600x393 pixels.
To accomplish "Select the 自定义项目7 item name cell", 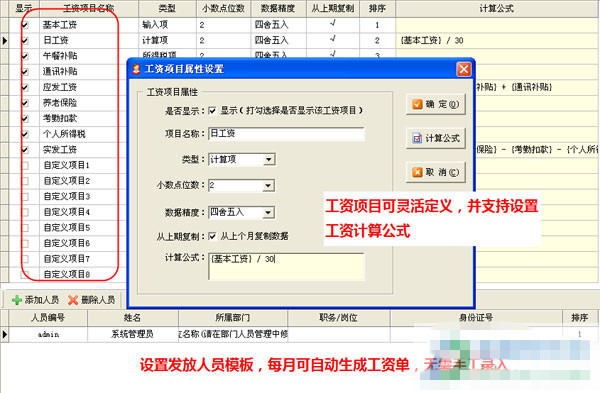I will pyautogui.click(x=83, y=259).
